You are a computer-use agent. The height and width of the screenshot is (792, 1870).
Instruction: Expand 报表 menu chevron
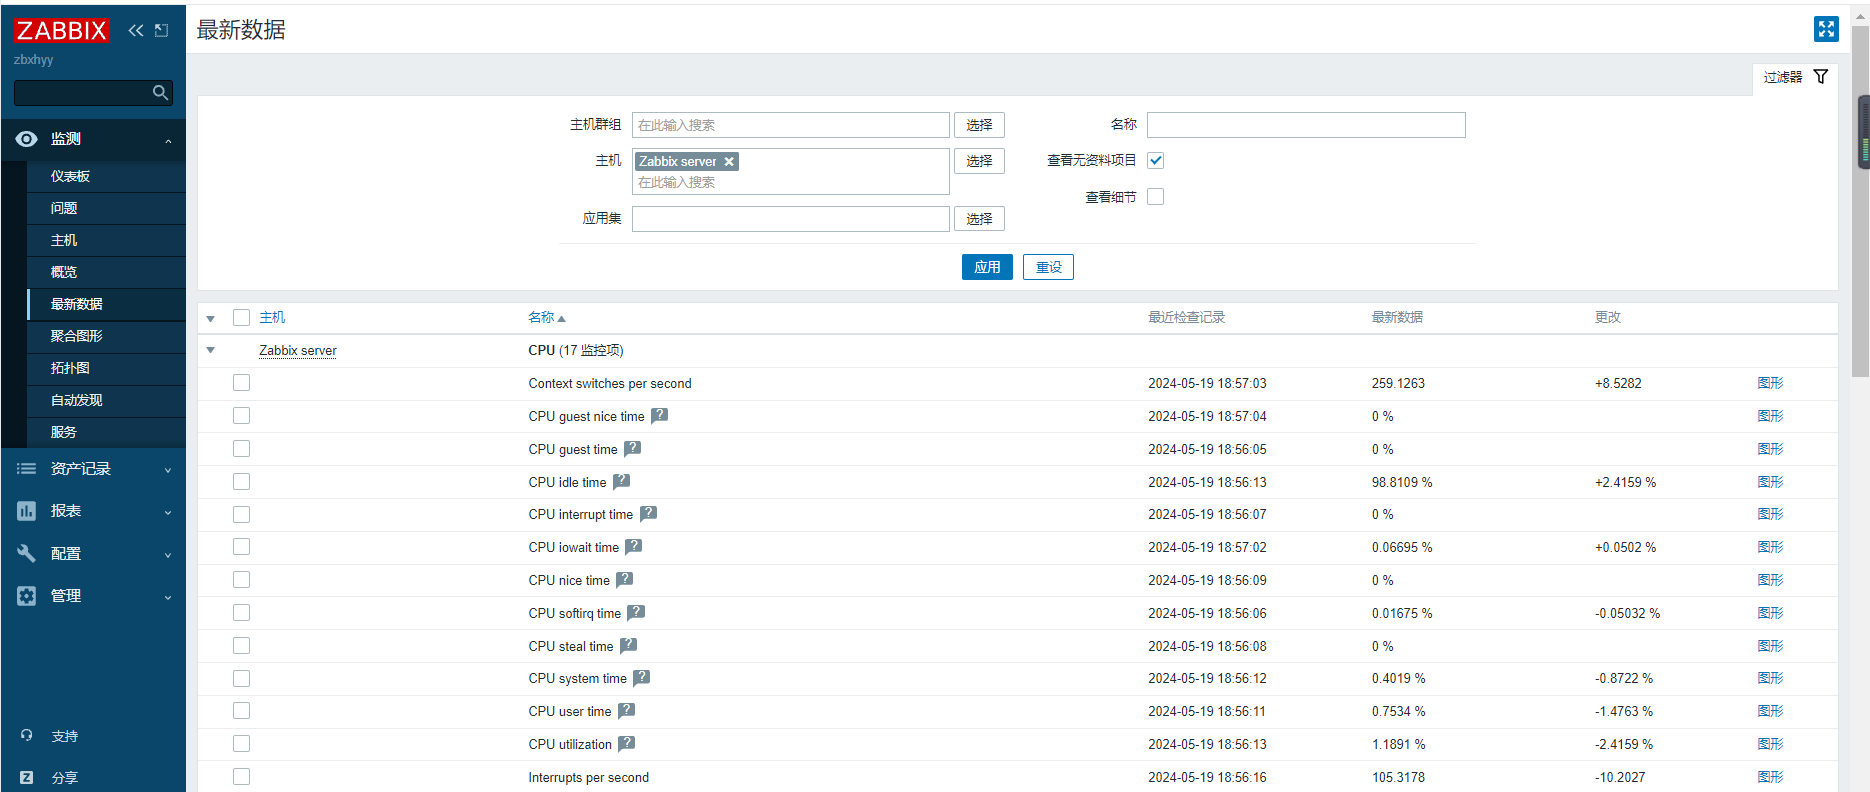click(168, 513)
